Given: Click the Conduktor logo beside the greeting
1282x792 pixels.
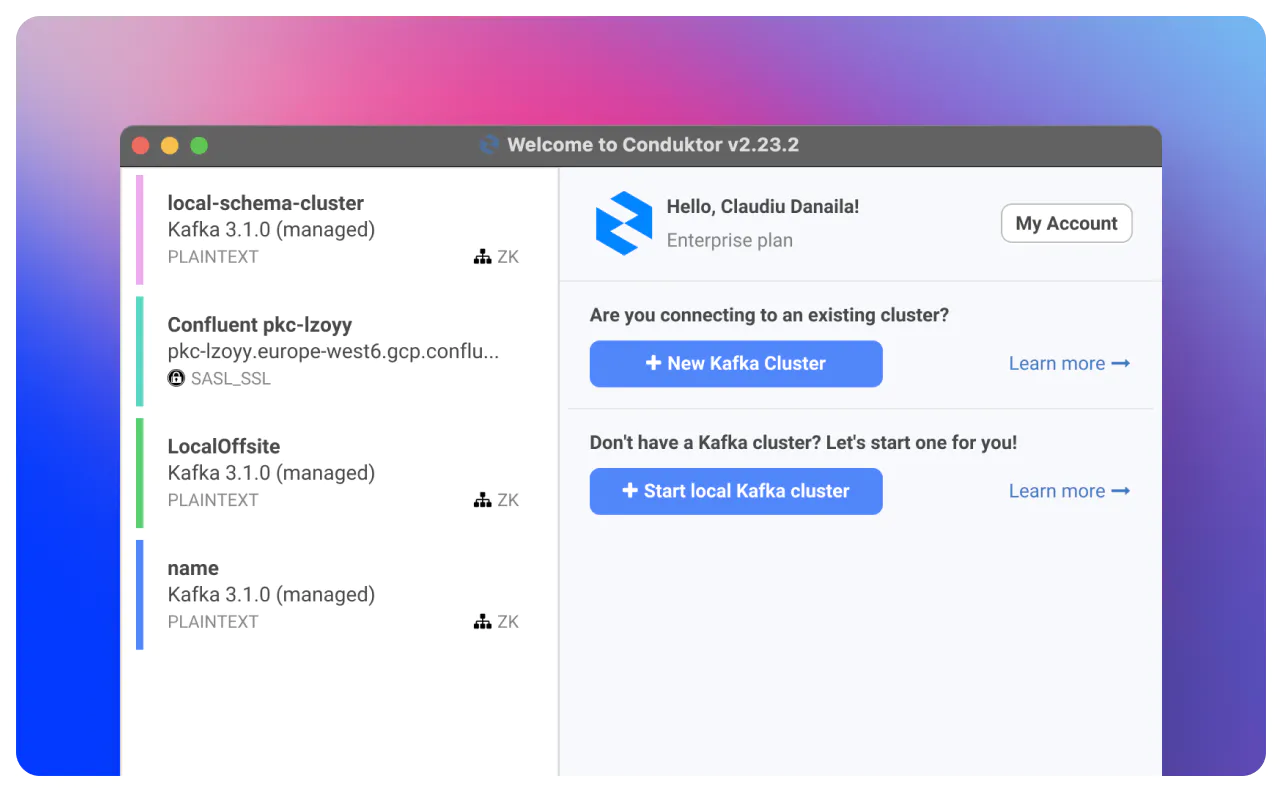Looking at the screenshot, I should [624, 223].
